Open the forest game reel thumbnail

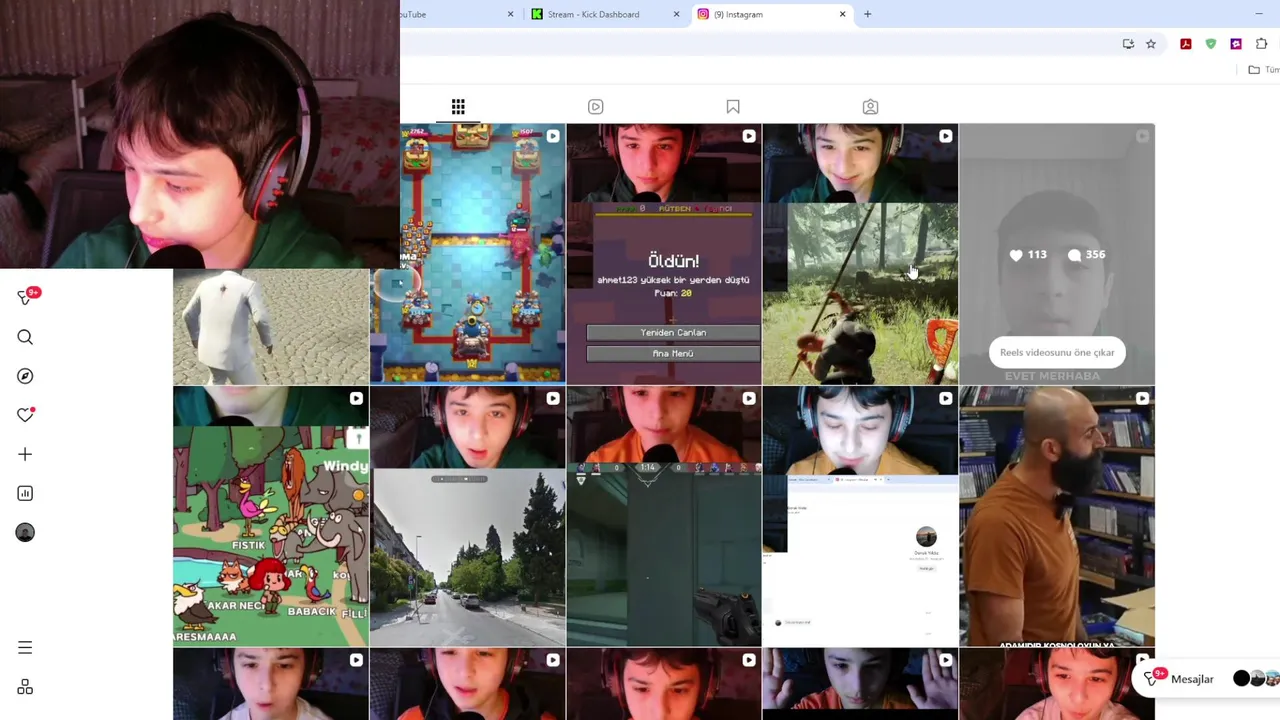pos(860,254)
